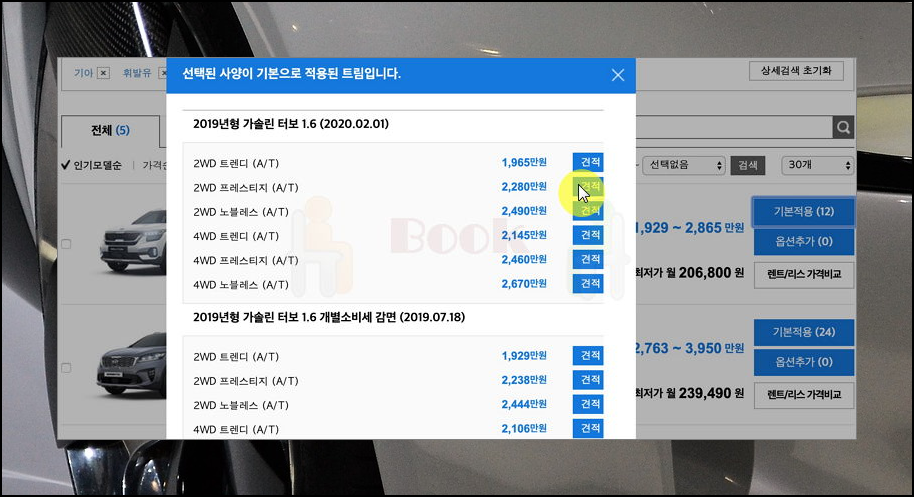Click price range 2,763 ~ 3,950 만원

tap(690, 348)
